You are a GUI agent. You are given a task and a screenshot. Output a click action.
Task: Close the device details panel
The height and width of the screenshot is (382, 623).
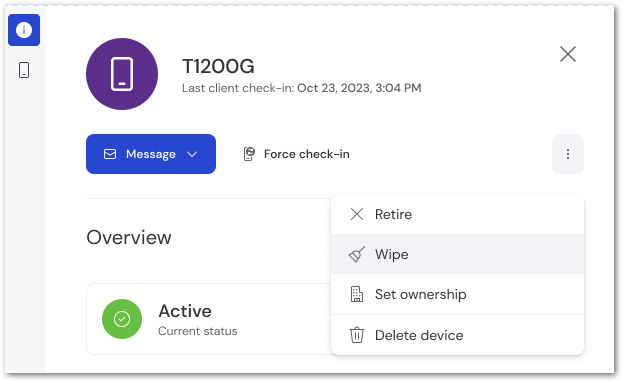[568, 54]
